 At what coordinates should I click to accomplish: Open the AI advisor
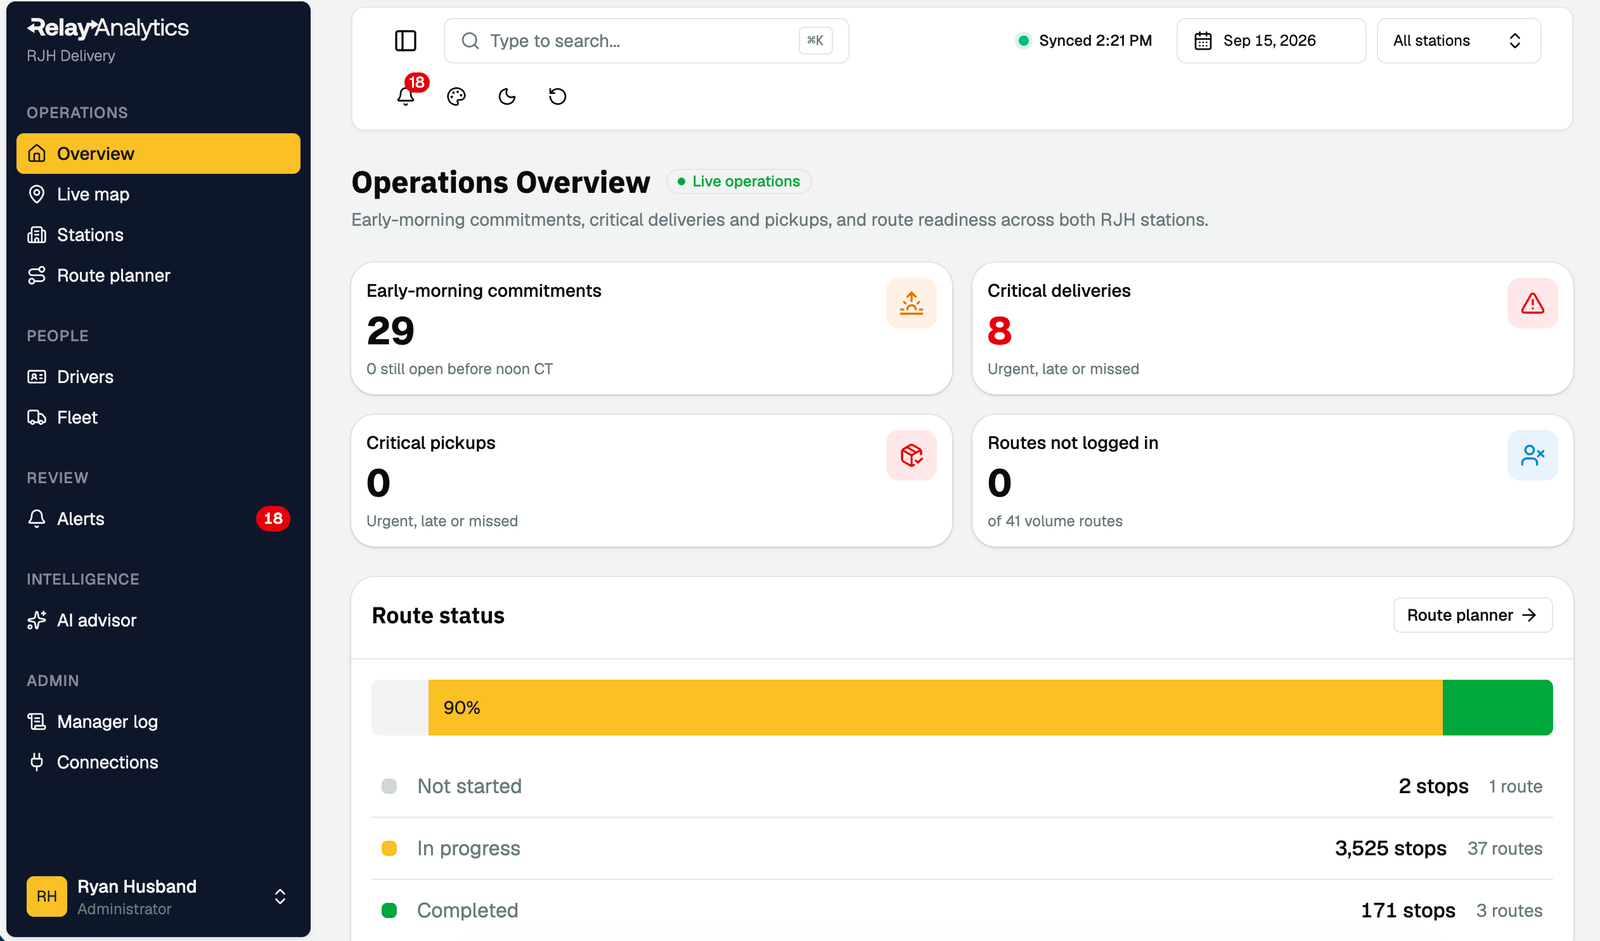pos(158,620)
